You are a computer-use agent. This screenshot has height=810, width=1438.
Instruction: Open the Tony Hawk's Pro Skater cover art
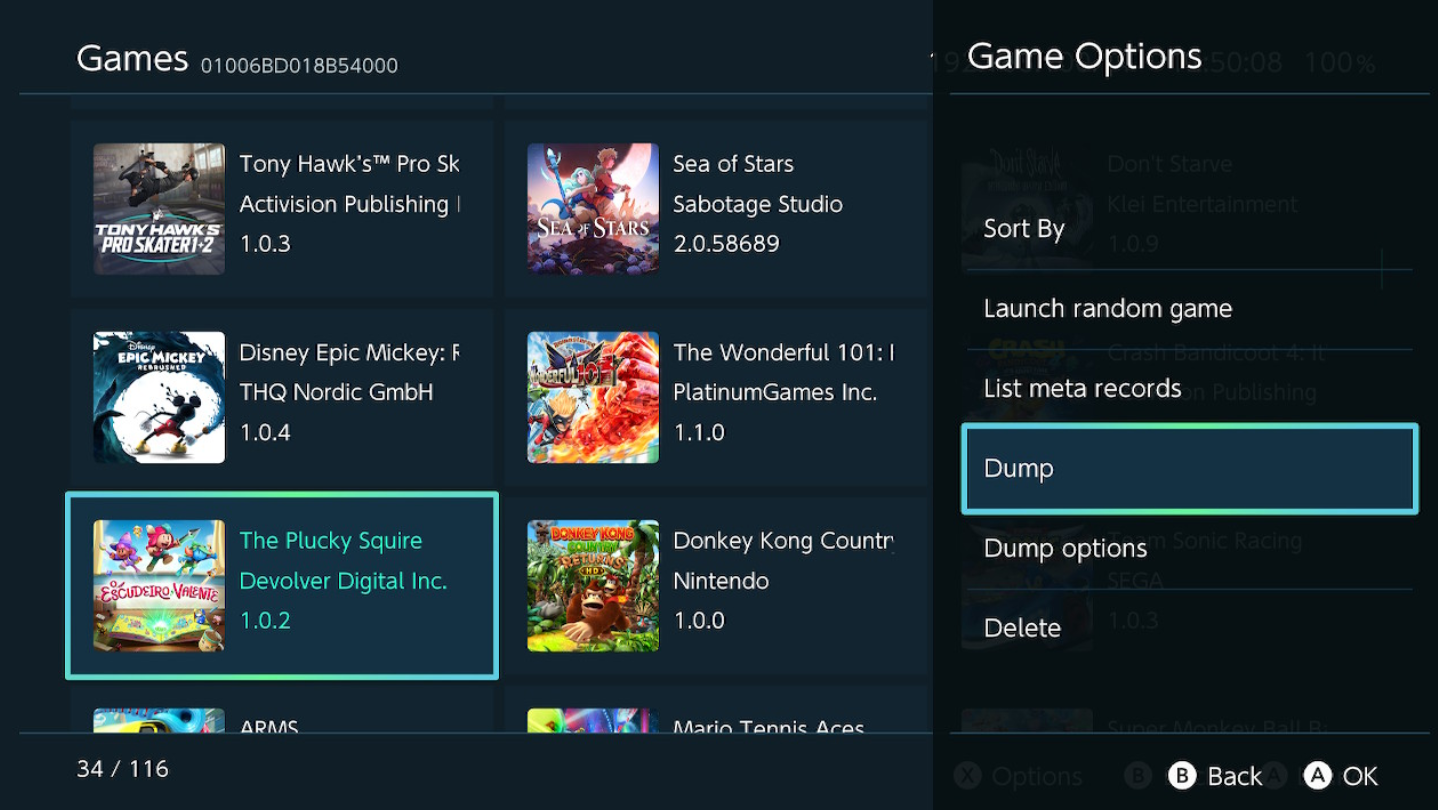tap(159, 209)
